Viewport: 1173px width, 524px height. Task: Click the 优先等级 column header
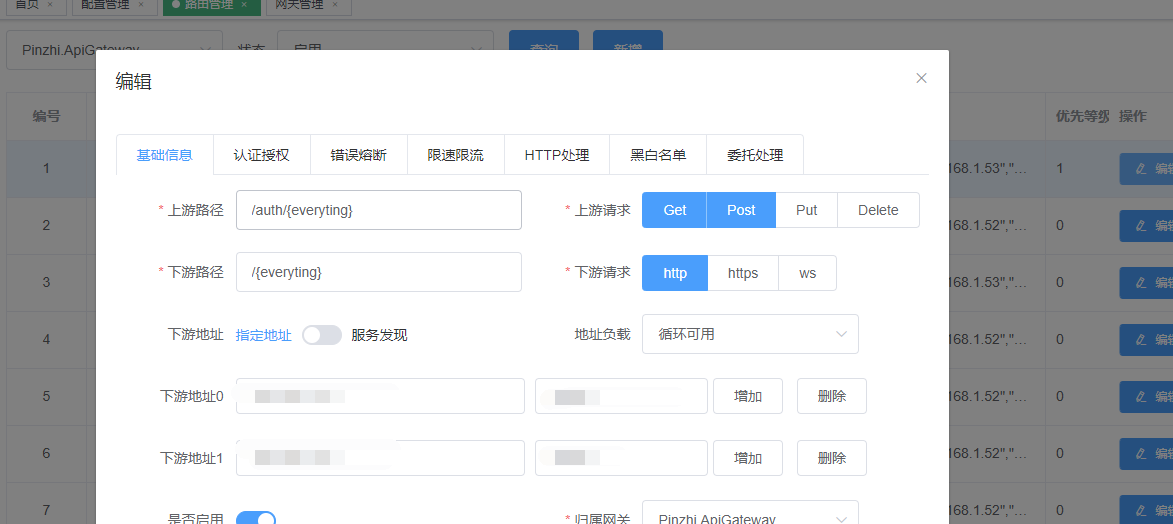pyautogui.click(x=1082, y=116)
